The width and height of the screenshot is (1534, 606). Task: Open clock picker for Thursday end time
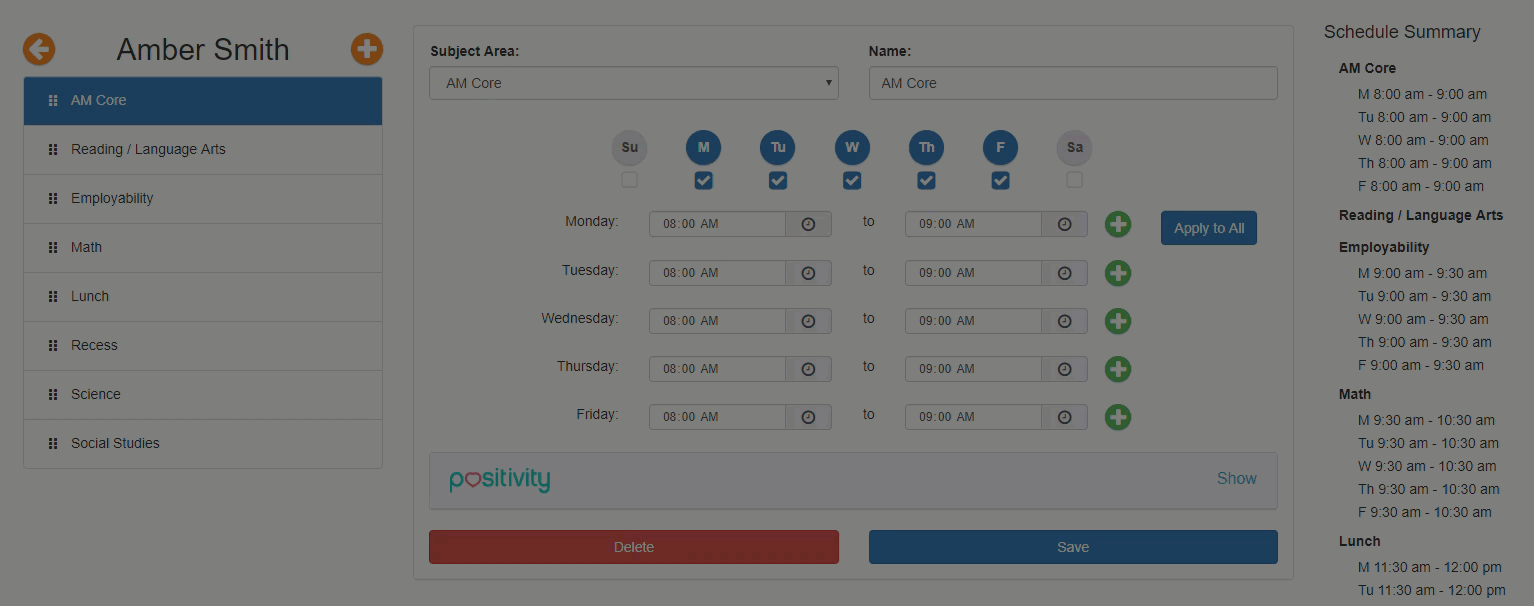(1064, 369)
